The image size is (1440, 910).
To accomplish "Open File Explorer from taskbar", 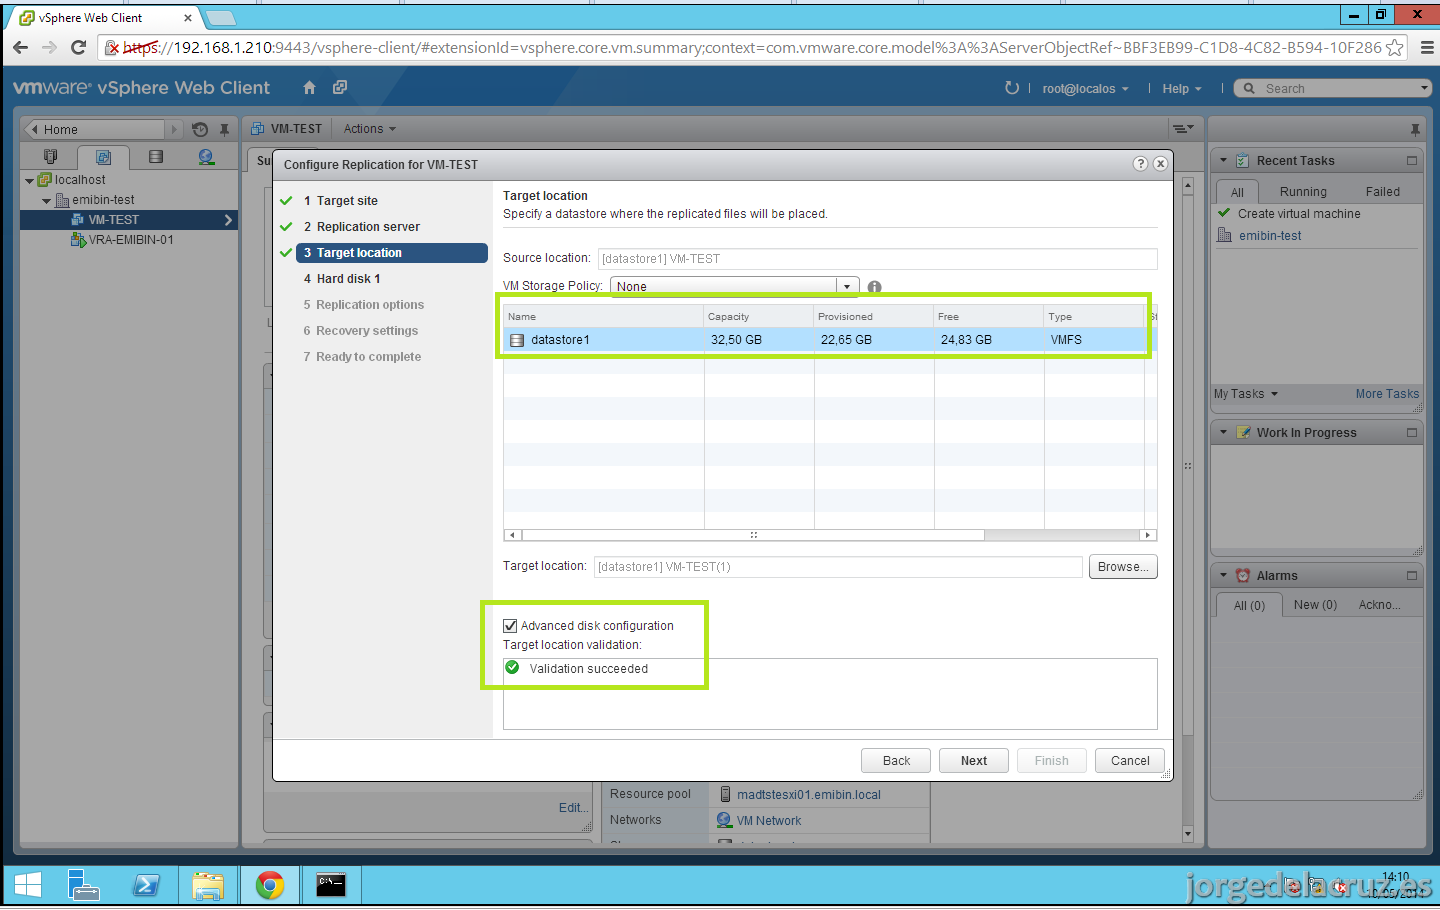I will point(208,885).
